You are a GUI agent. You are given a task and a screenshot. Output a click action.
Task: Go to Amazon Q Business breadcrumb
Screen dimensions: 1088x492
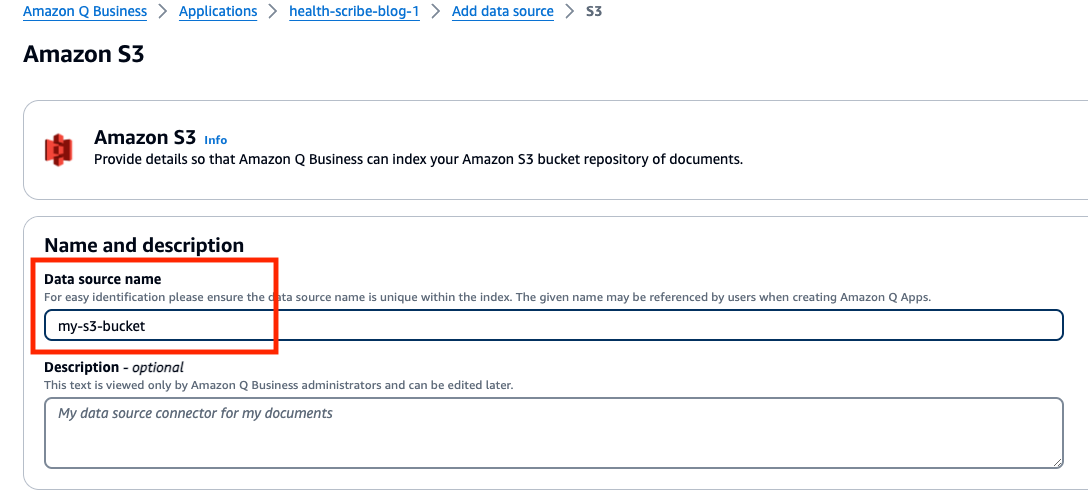pos(85,12)
